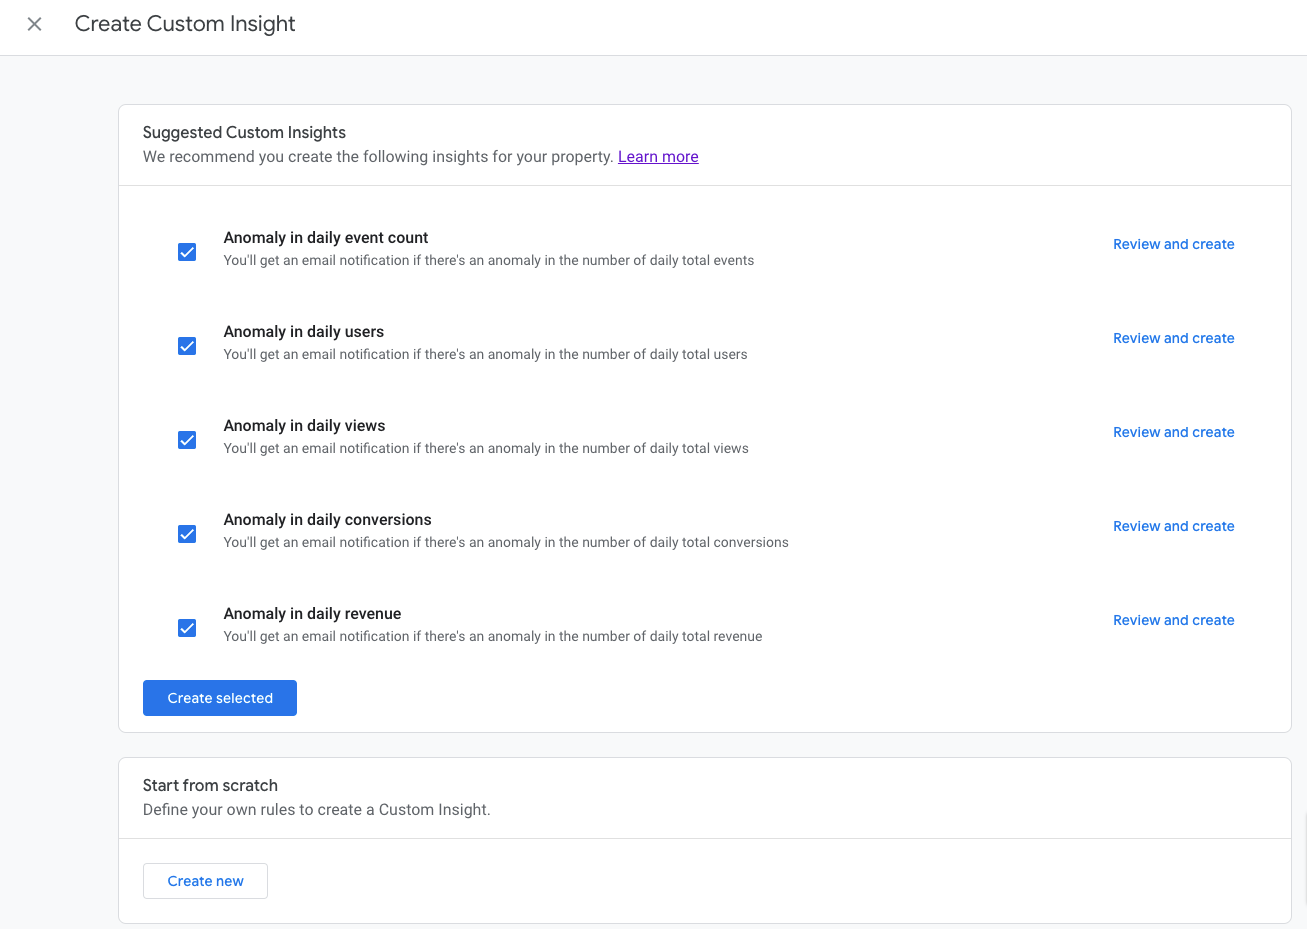Open Learn more link

658,157
